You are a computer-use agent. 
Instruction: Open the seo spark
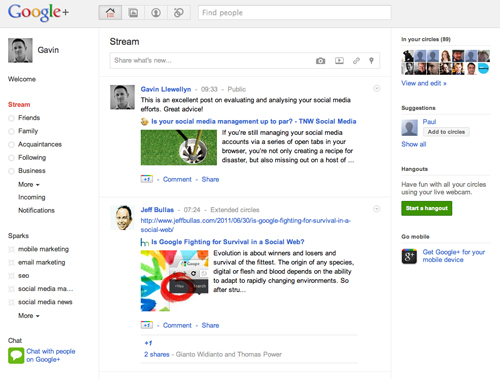(24, 276)
